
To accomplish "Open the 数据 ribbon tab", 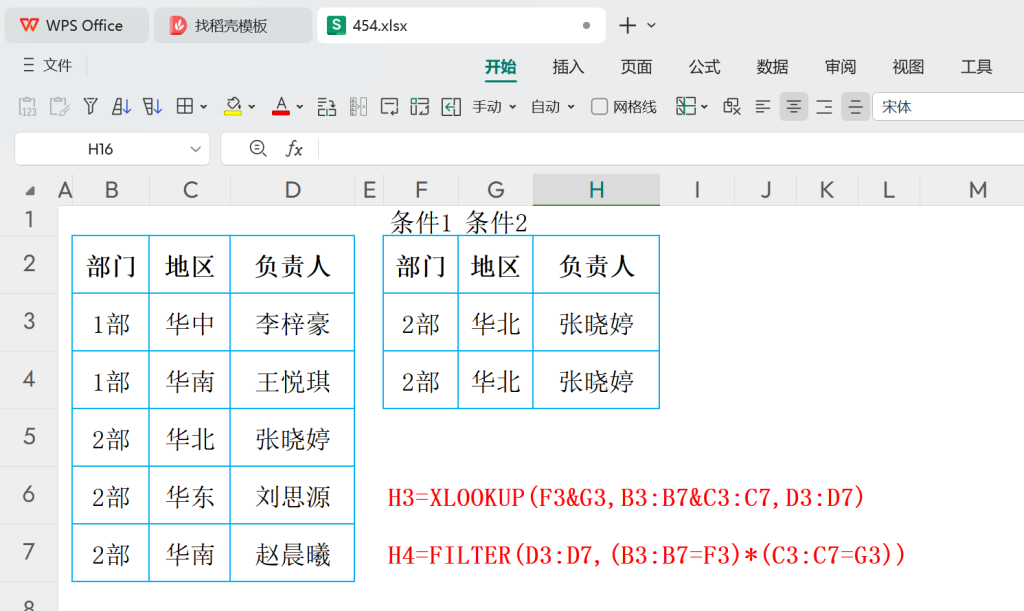I will point(773,67).
